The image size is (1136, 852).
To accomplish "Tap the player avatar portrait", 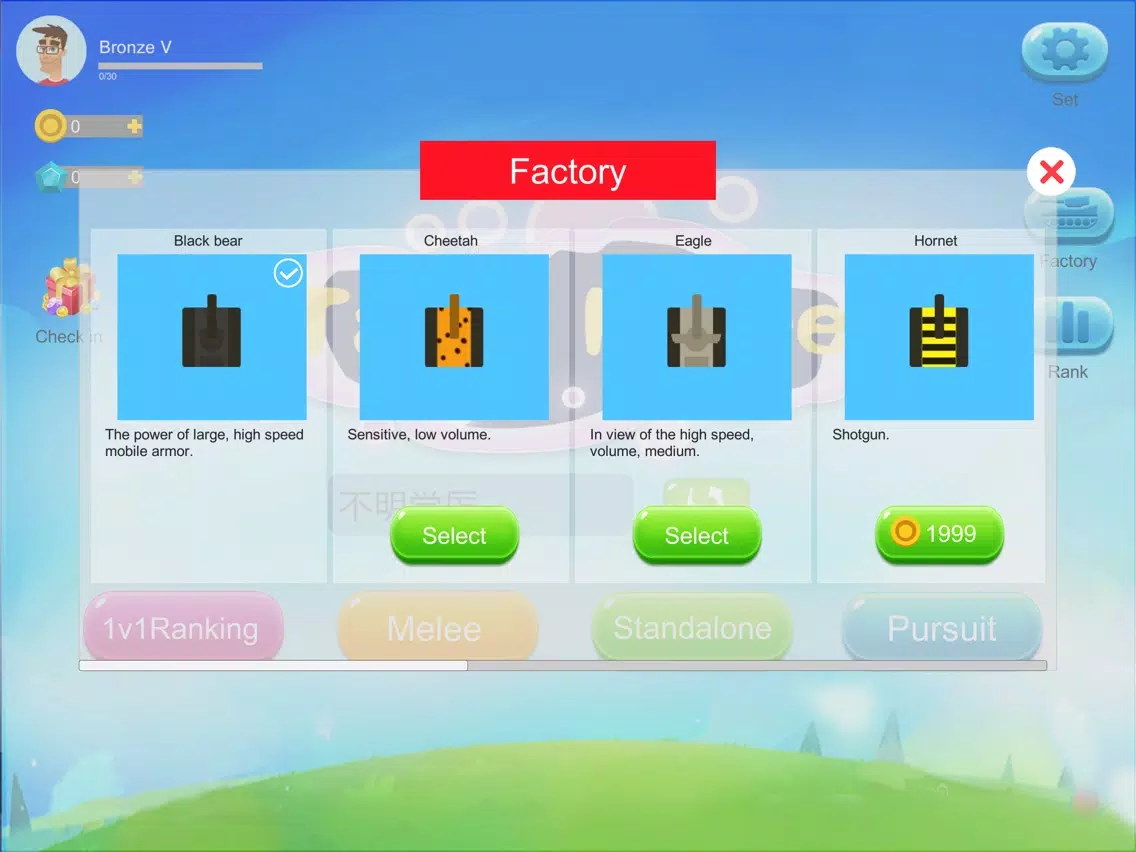I will tap(51, 51).
